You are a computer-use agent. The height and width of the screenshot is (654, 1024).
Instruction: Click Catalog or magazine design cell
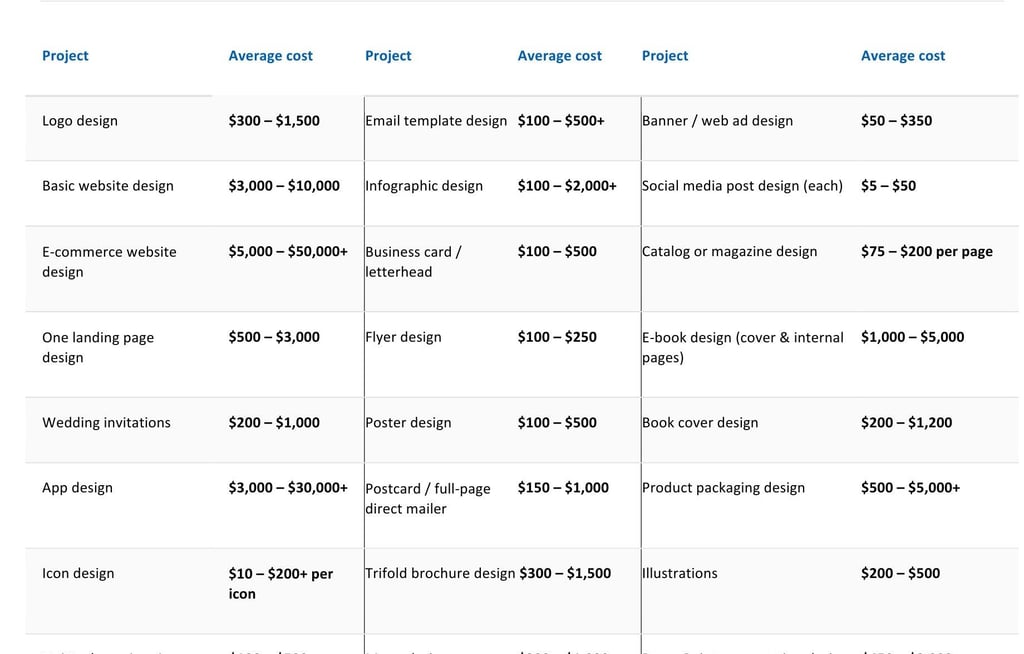click(x=729, y=252)
